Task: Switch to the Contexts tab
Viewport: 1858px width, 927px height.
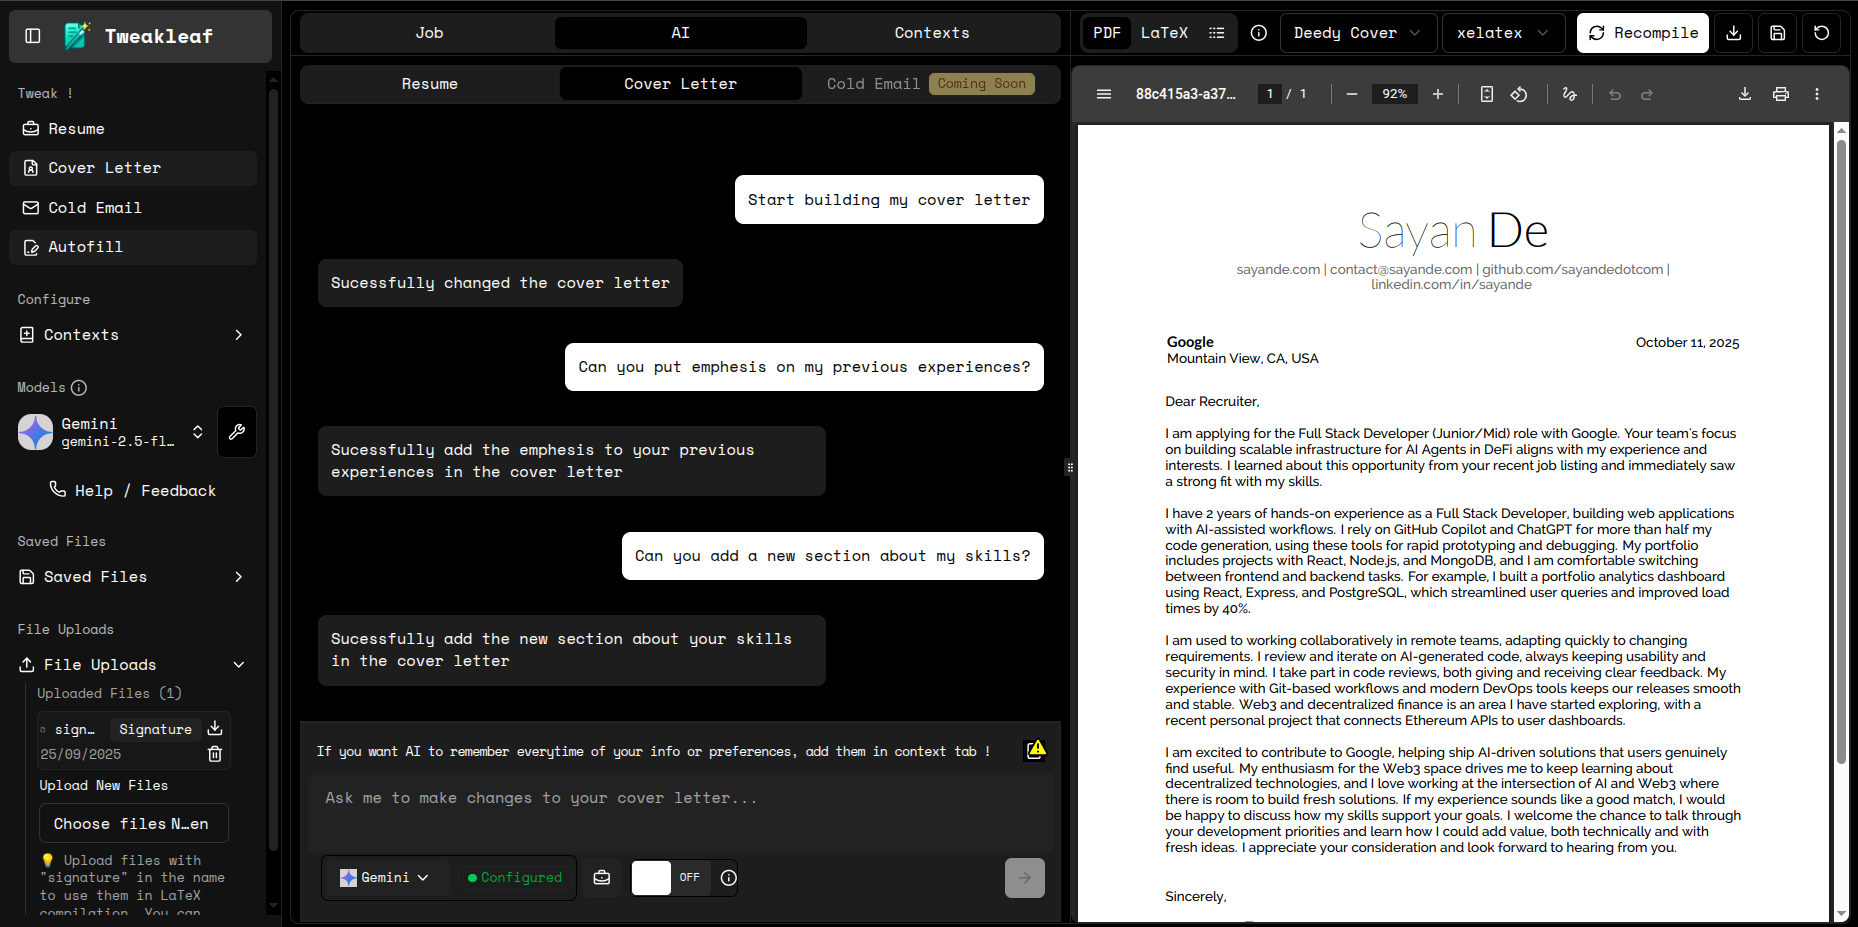Action: click(931, 33)
